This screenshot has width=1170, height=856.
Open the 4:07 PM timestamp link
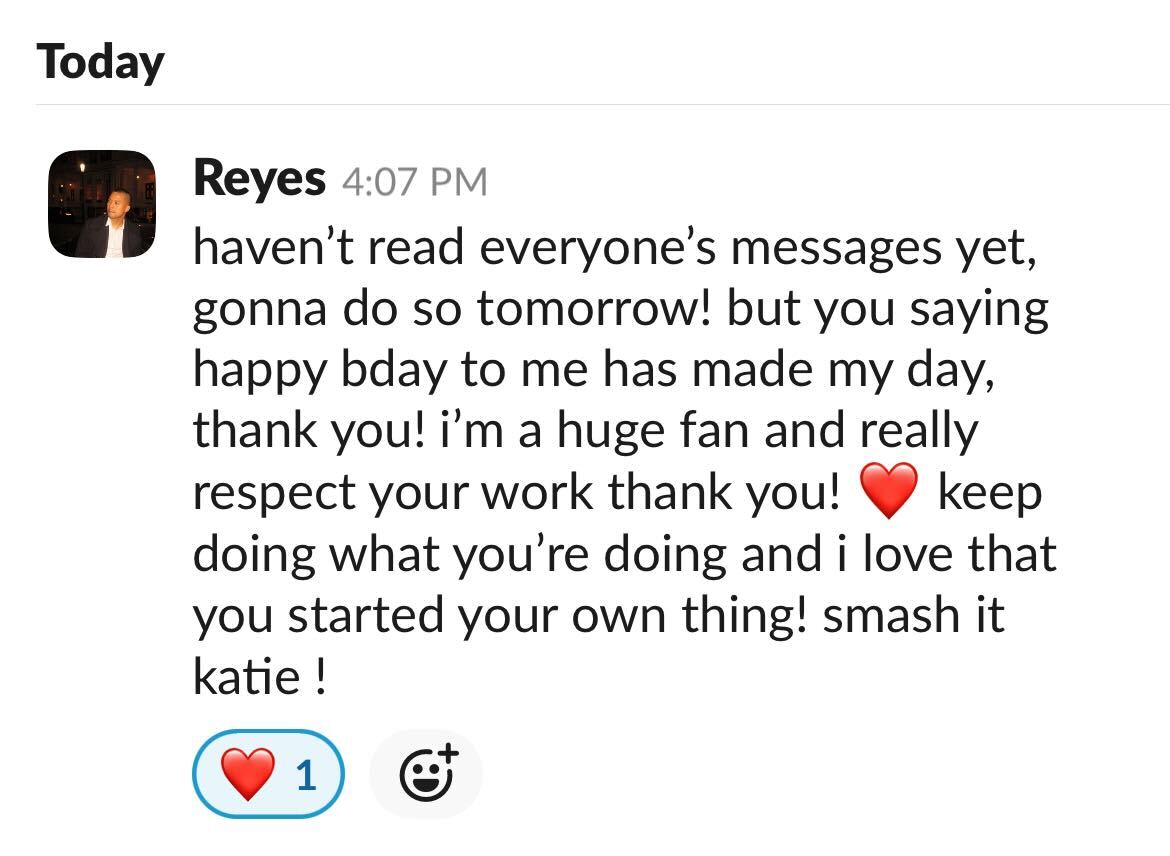tap(415, 182)
